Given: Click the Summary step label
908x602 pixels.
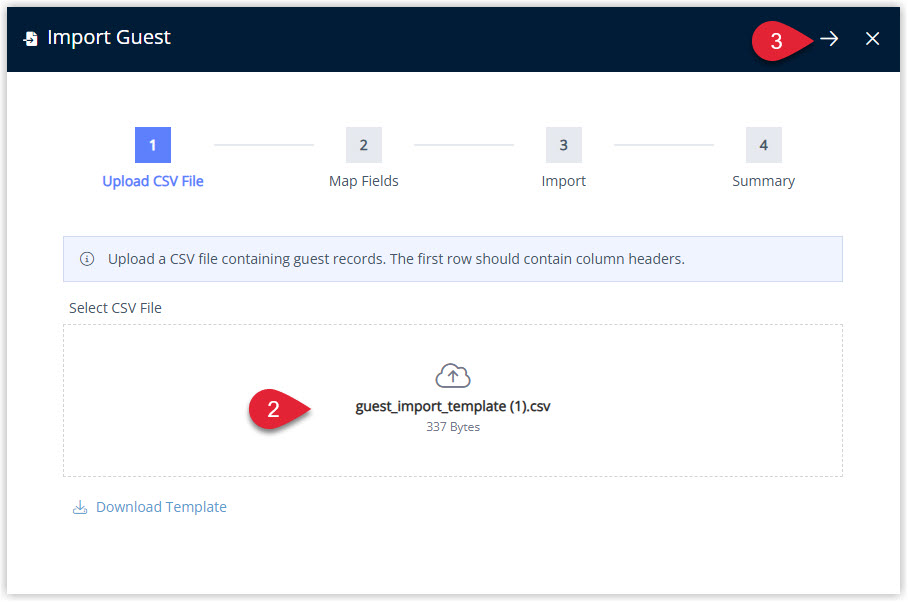Looking at the screenshot, I should pyautogui.click(x=763, y=181).
